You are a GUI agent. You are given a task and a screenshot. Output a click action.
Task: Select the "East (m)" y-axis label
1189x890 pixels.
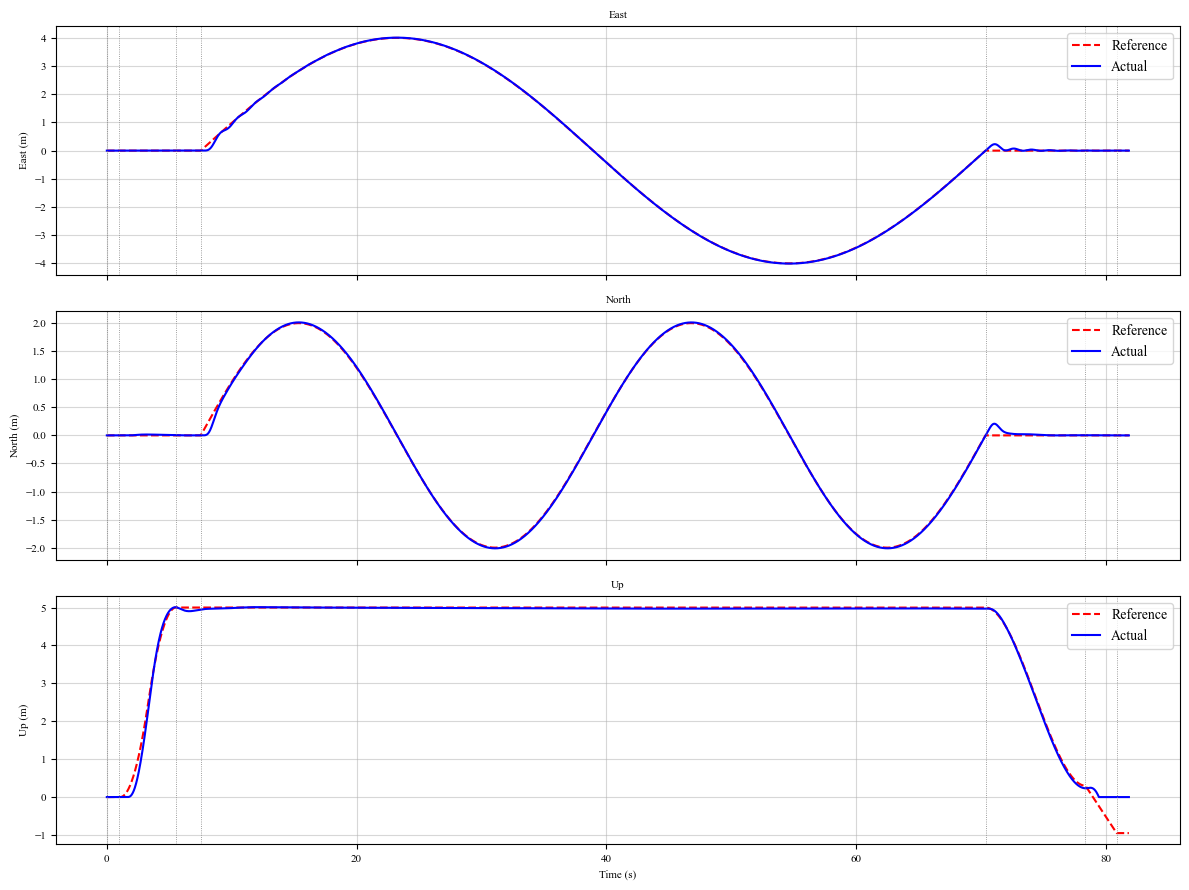(23, 151)
